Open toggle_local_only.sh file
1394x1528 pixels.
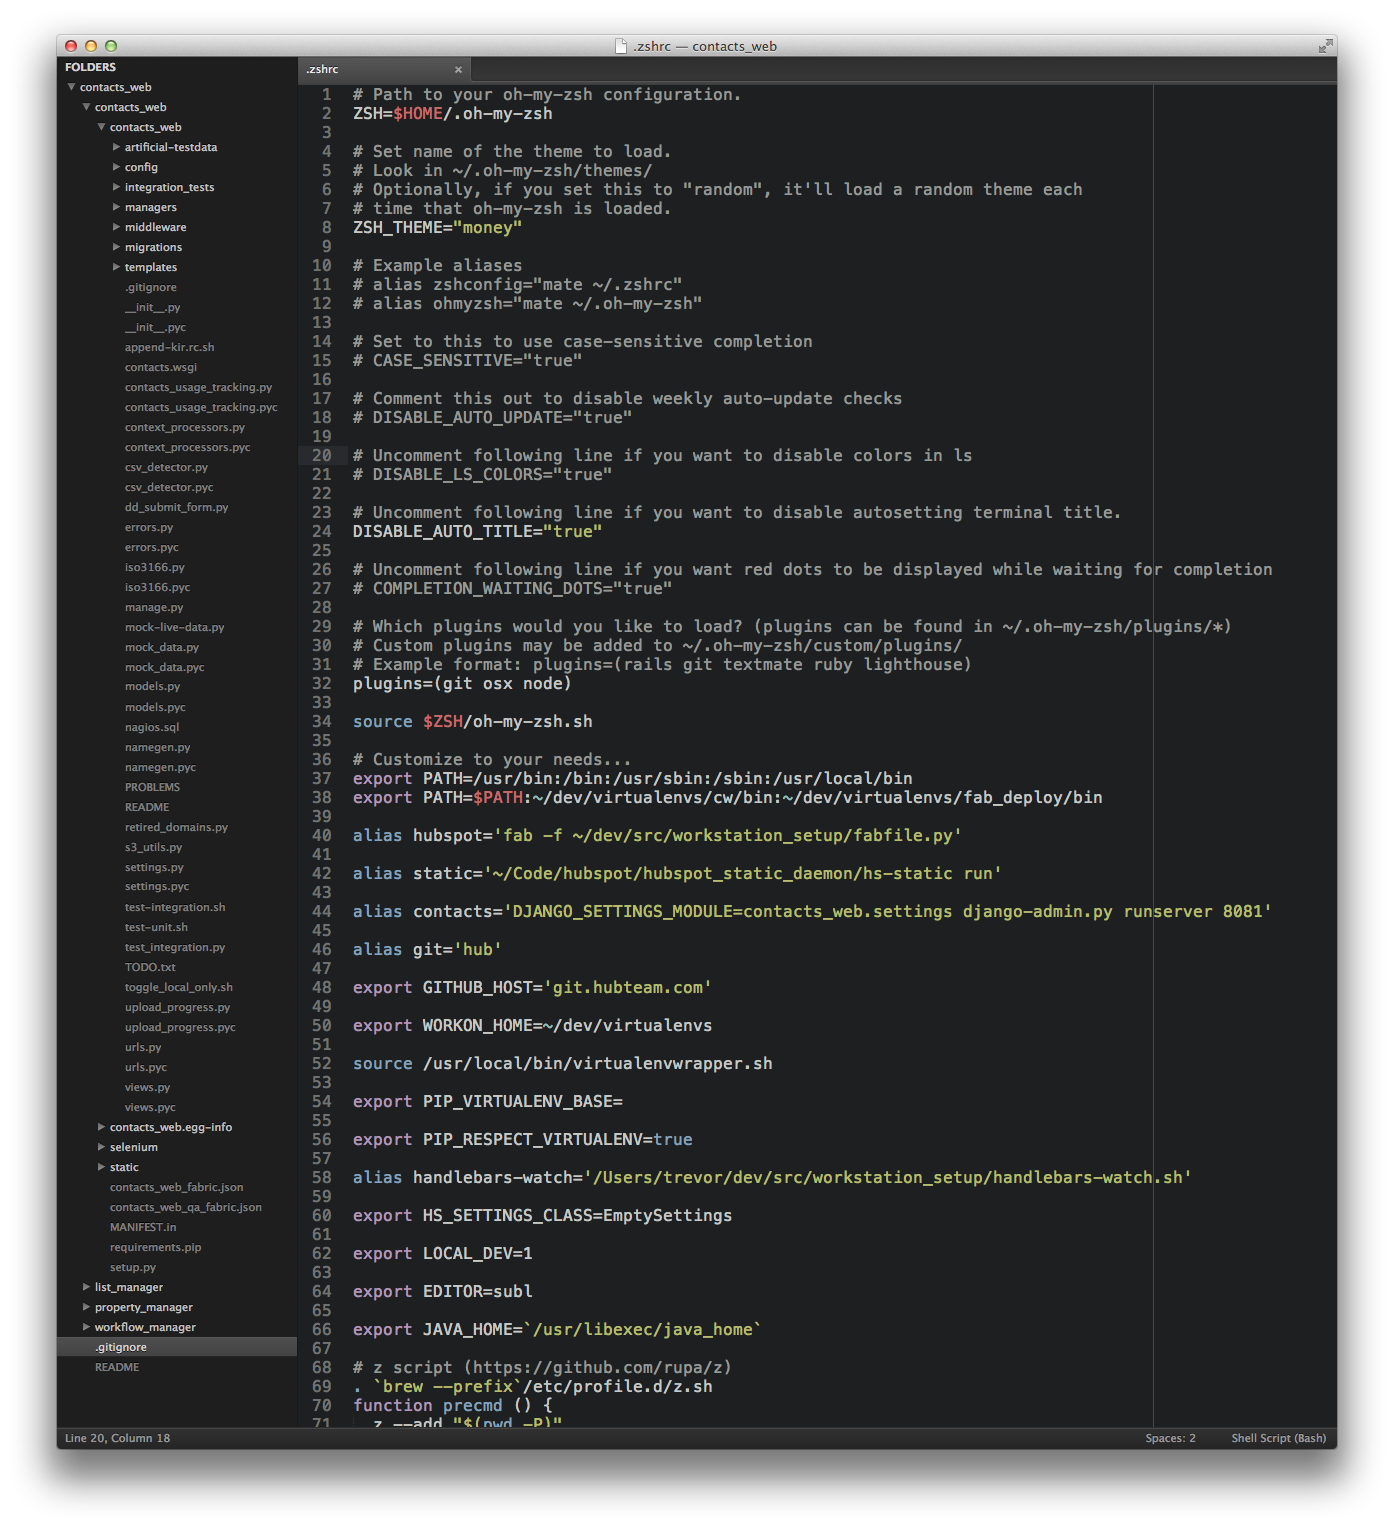click(x=178, y=987)
